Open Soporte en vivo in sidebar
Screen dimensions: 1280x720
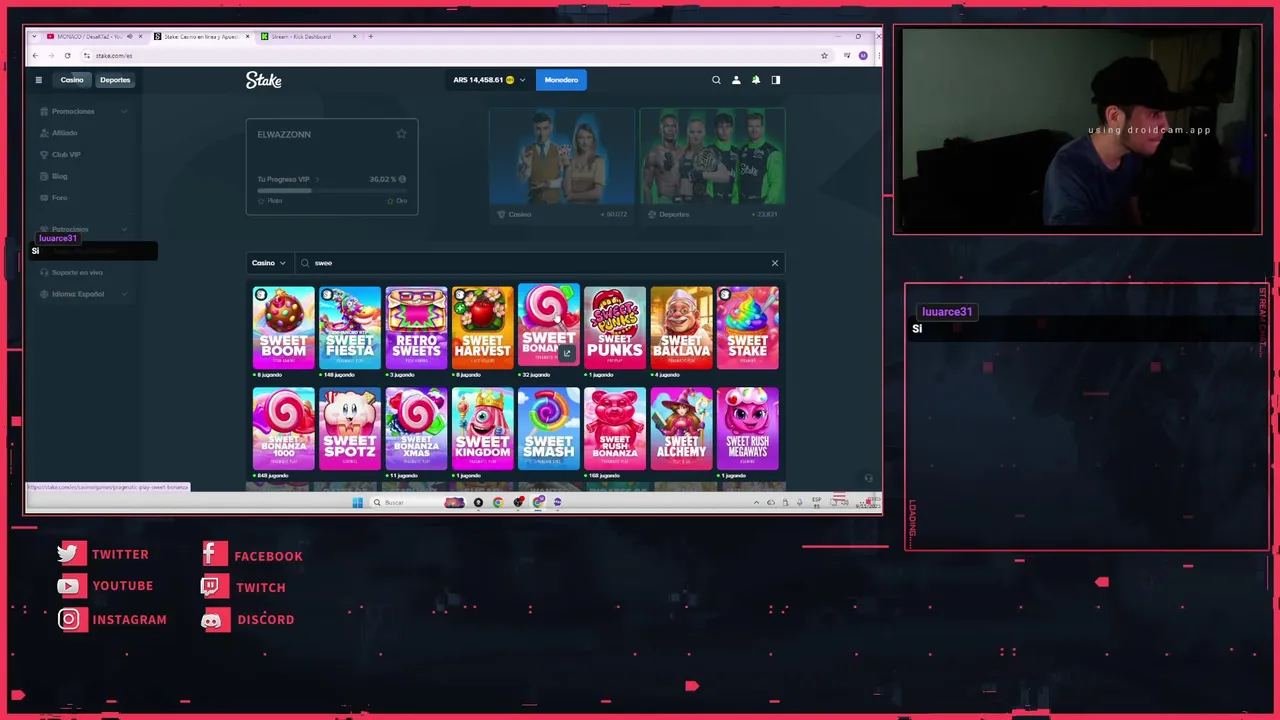[x=78, y=272]
